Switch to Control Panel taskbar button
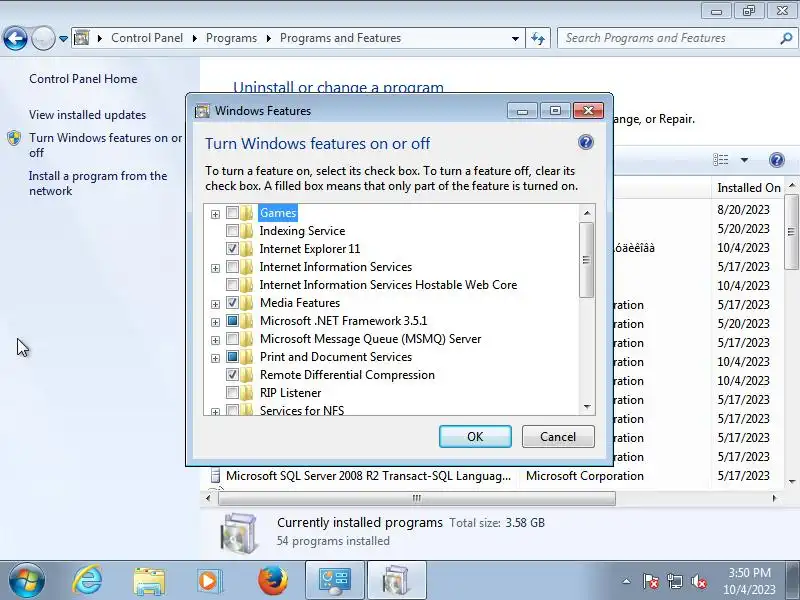This screenshot has height=600, width=800. (335, 581)
